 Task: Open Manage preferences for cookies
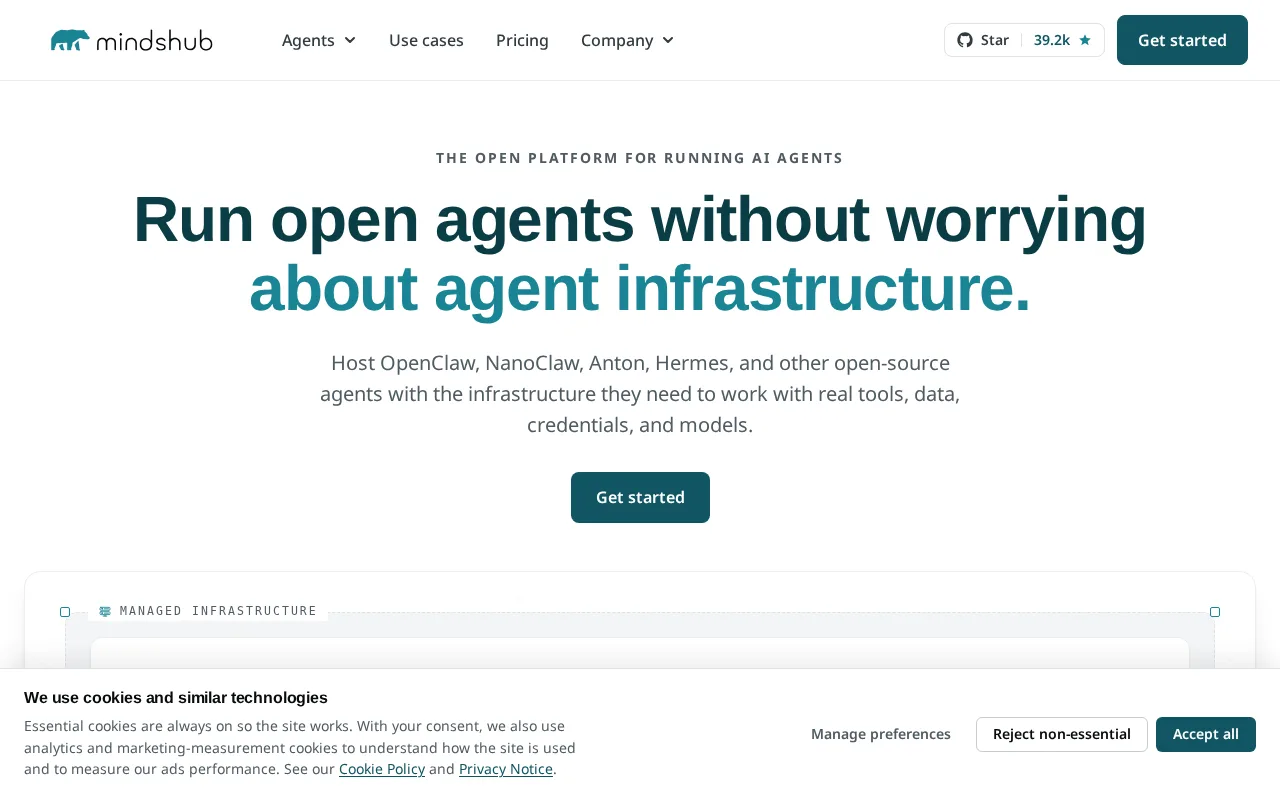coord(881,734)
